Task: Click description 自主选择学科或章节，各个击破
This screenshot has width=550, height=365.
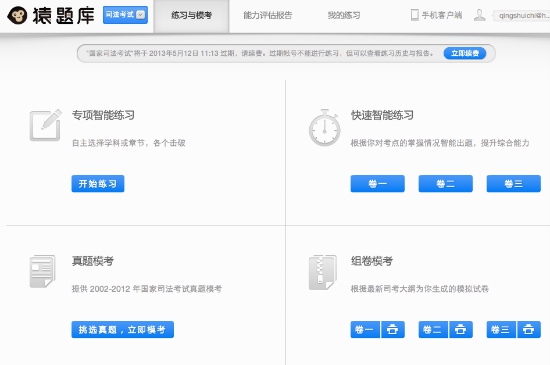Action: click(129, 143)
